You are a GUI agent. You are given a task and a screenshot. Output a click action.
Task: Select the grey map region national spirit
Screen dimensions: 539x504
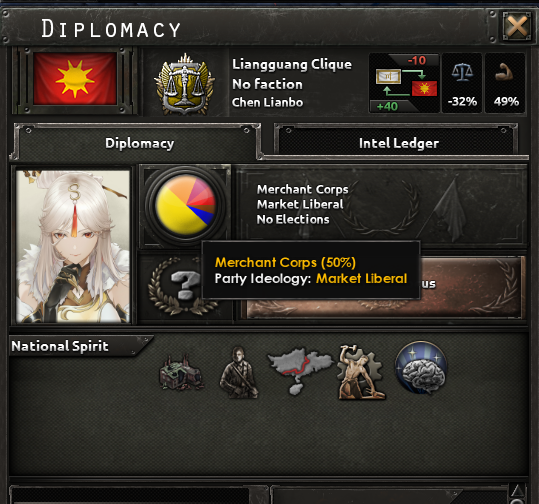point(300,370)
